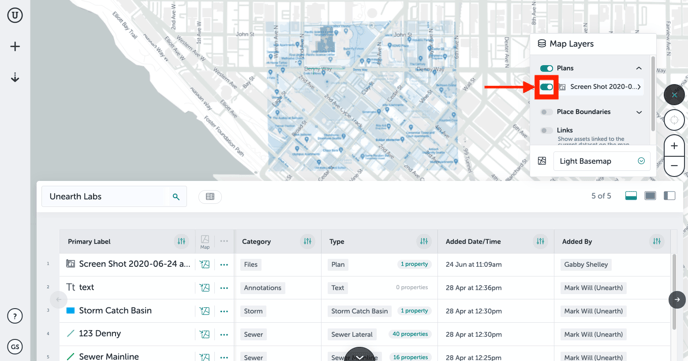Image resolution: width=688 pixels, height=361 pixels.
Task: Click the Gabby Shelley added-by tag
Action: pyautogui.click(x=586, y=264)
